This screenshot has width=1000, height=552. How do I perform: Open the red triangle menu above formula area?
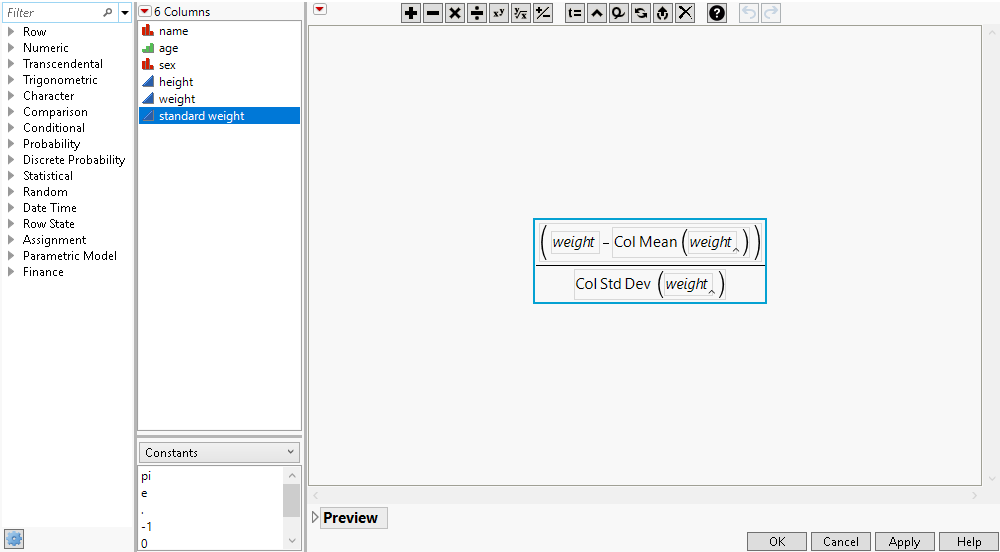pos(320,9)
